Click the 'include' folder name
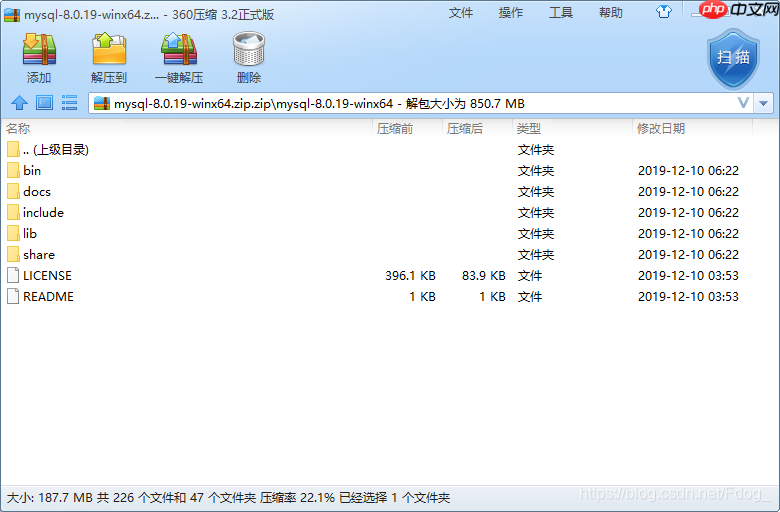Screen dimensions: 780x512 pyautogui.click(x=43, y=212)
